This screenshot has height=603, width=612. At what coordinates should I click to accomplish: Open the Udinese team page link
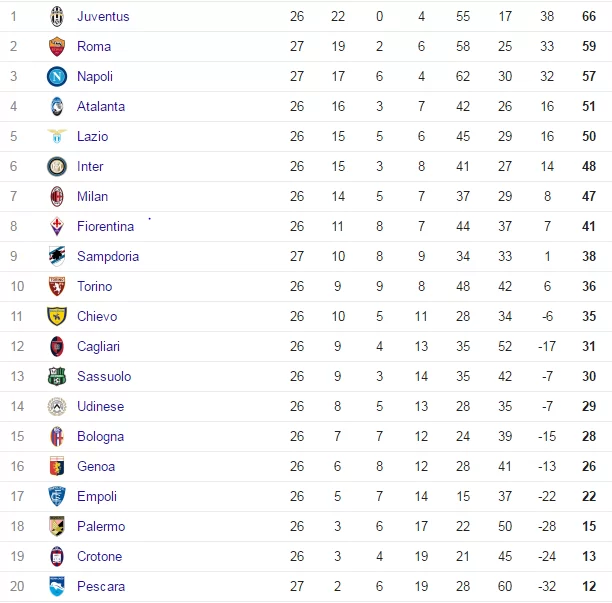pyautogui.click(x=101, y=406)
